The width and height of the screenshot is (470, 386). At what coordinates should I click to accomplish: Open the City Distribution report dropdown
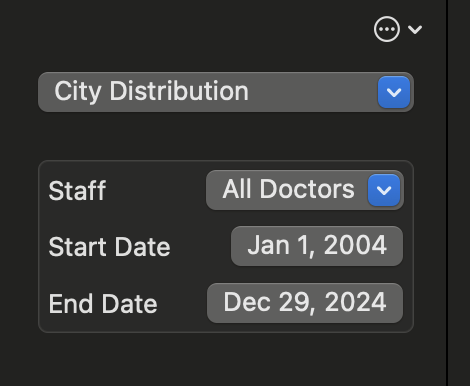point(226,92)
